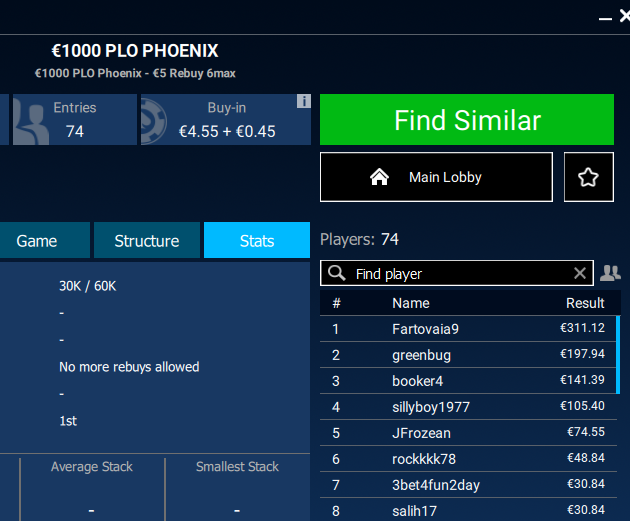630x521 pixels.
Task: Click the €197.94 result value
Action: click(x=582, y=353)
